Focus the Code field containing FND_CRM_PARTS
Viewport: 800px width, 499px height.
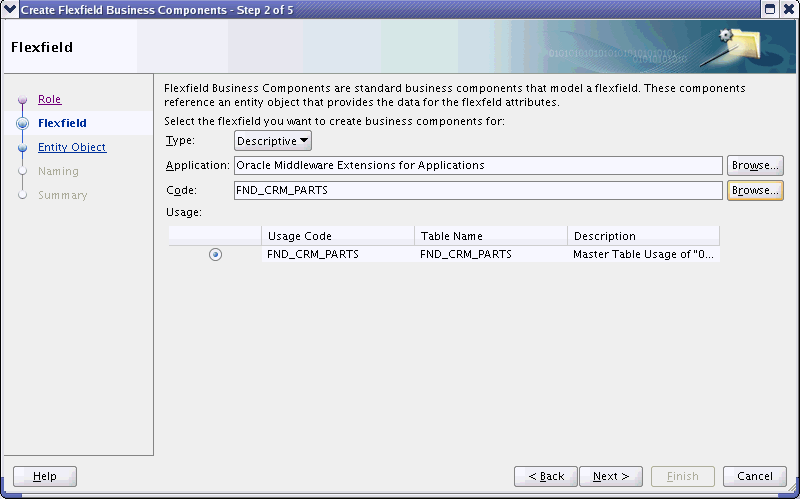(x=478, y=190)
